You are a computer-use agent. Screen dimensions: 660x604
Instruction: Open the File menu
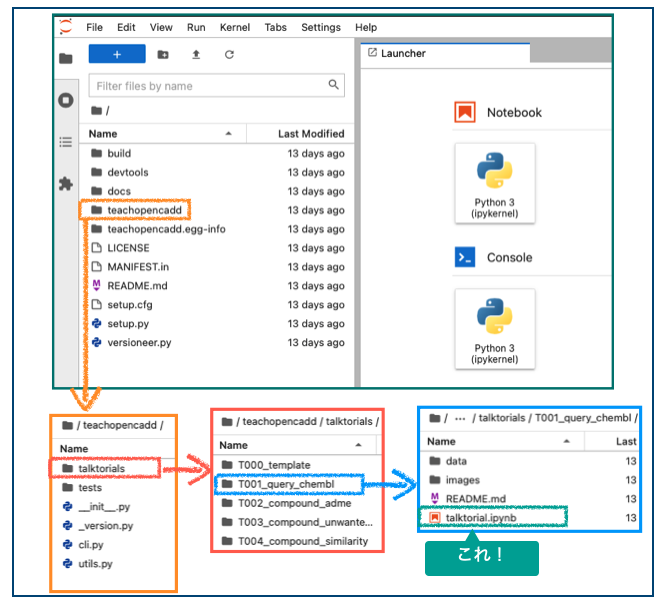tap(94, 27)
